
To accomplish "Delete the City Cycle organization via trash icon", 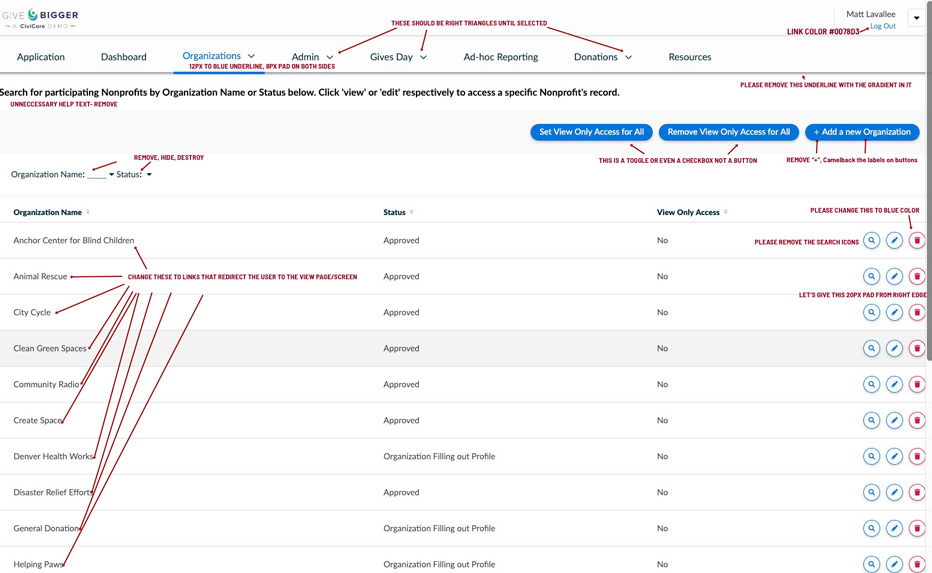I will 917,313.
